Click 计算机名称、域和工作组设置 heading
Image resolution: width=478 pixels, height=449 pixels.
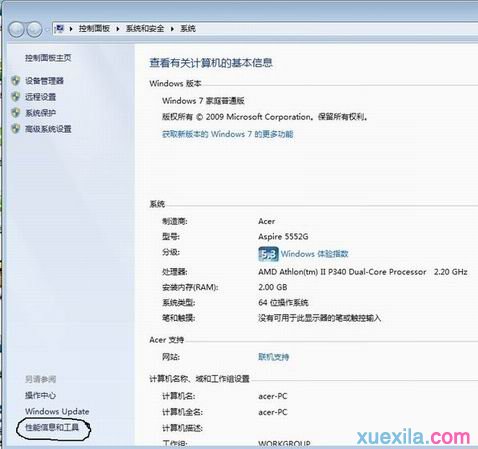click(200, 379)
